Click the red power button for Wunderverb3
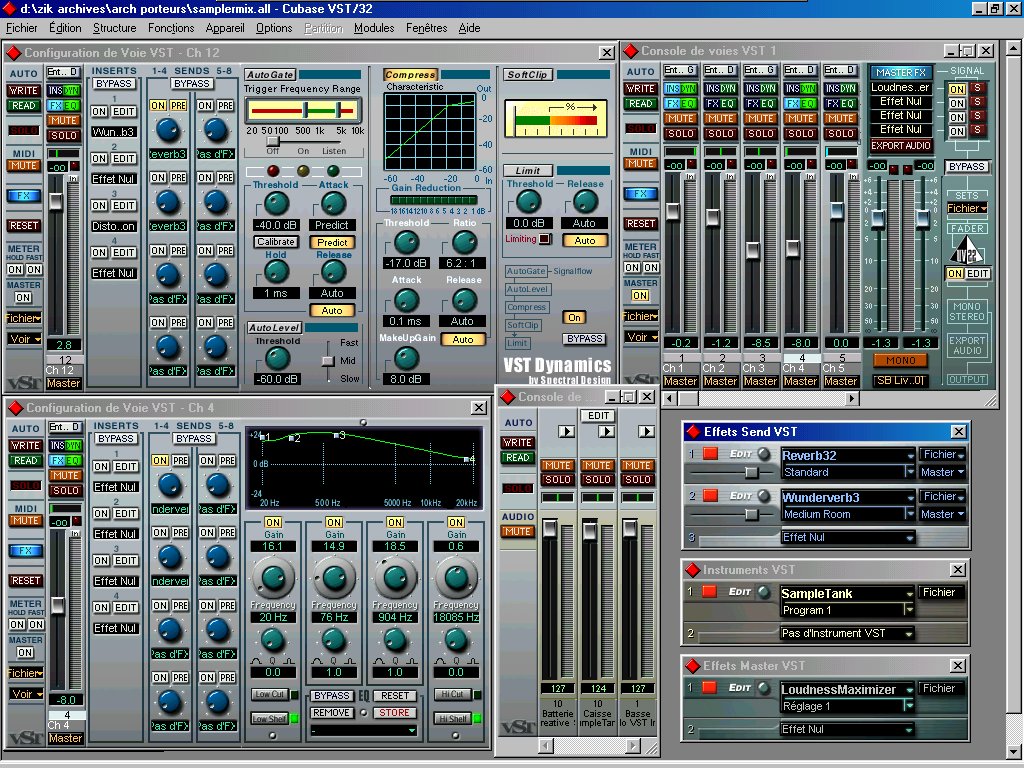 711,496
